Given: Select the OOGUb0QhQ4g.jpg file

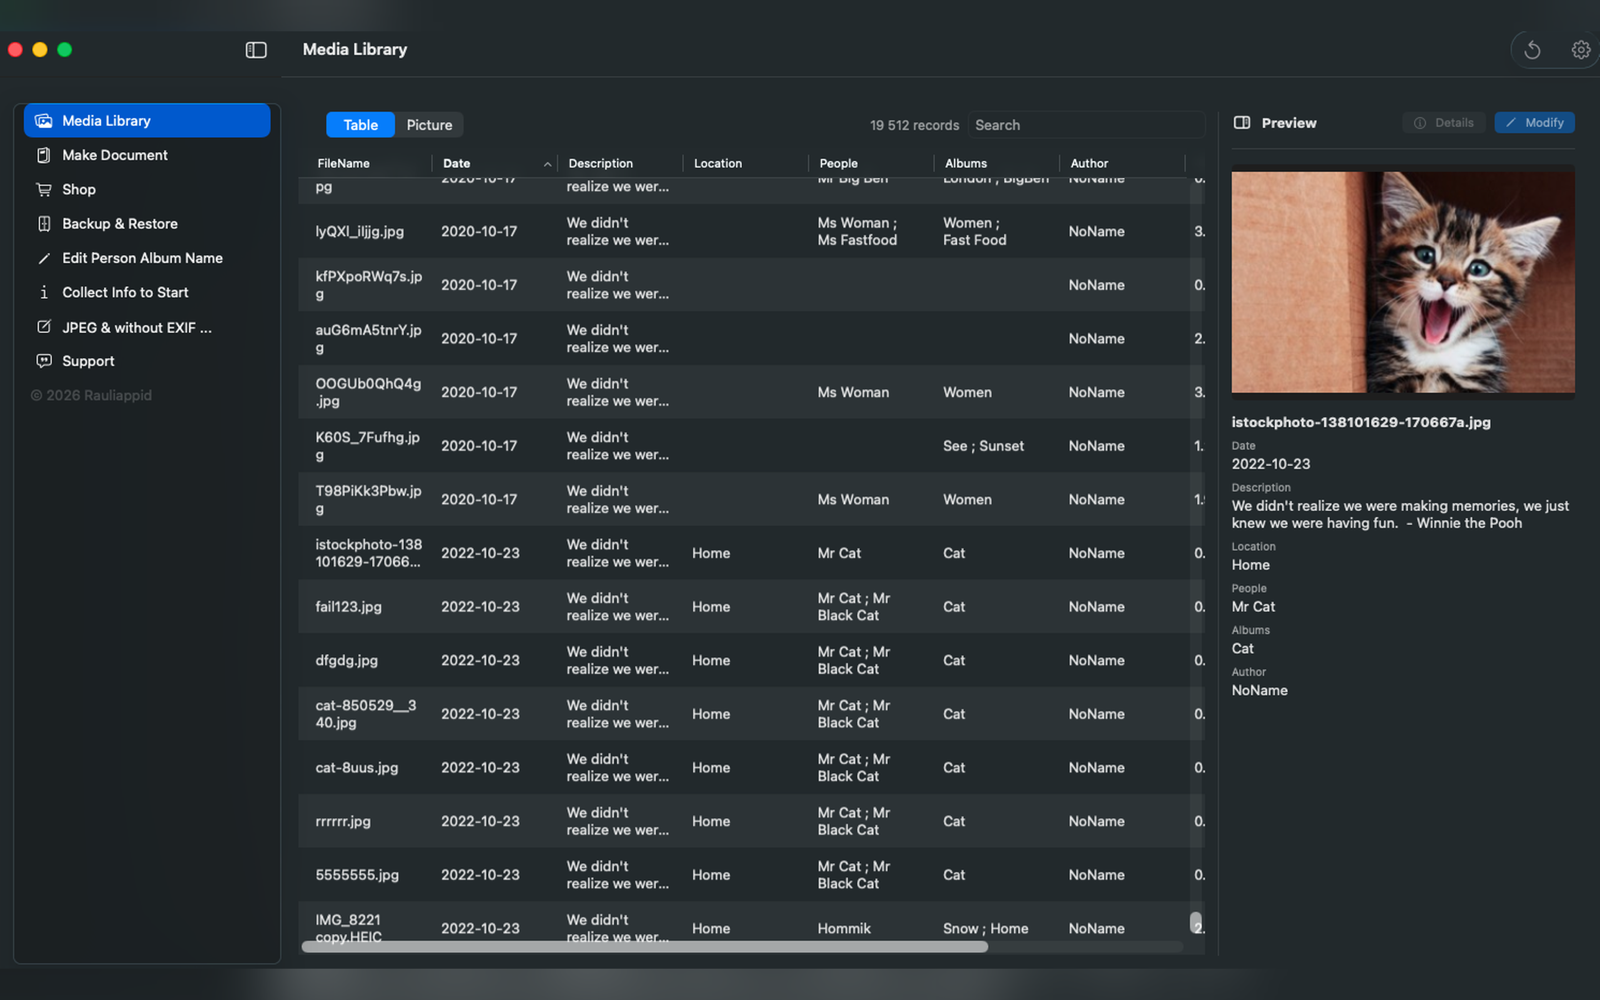Looking at the screenshot, I should pyautogui.click(x=752, y=392).
